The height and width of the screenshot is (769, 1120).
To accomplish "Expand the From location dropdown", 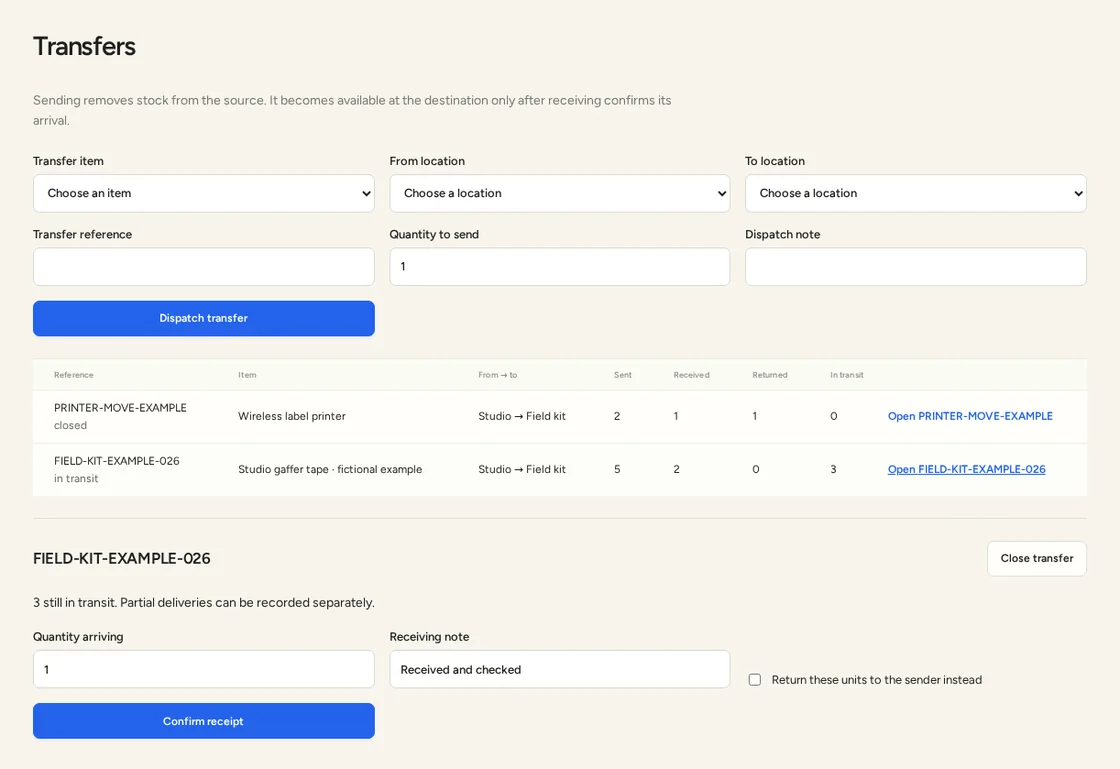I will 559,193.
